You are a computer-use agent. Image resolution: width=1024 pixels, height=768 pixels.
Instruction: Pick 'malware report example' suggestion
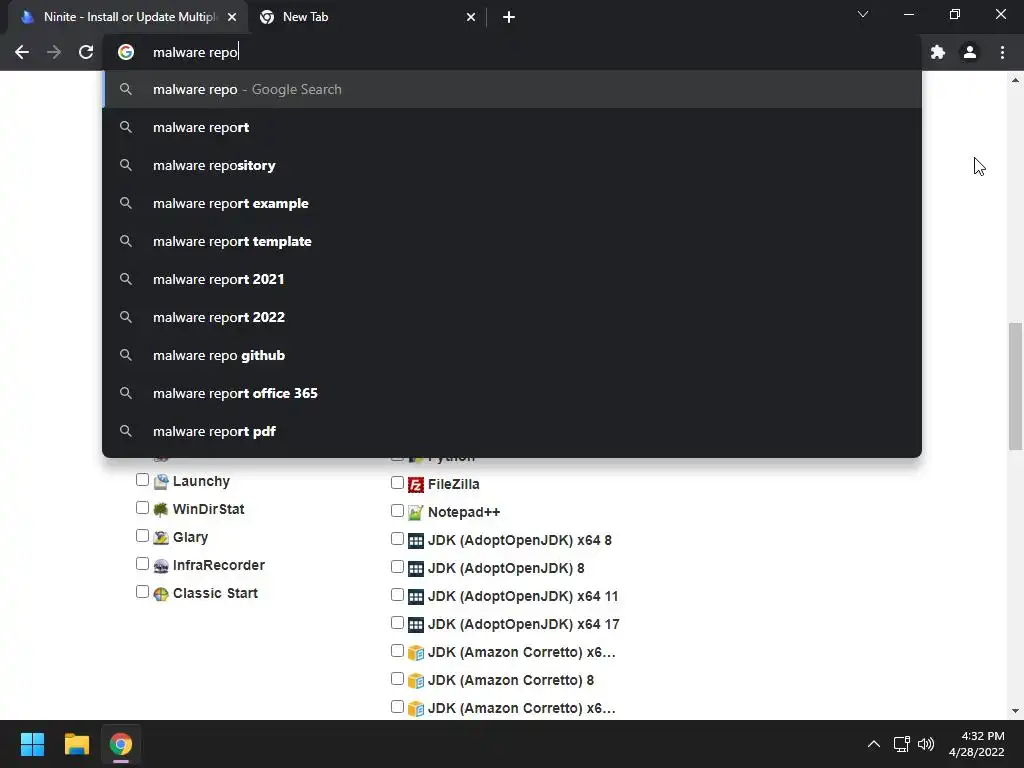[512, 203]
